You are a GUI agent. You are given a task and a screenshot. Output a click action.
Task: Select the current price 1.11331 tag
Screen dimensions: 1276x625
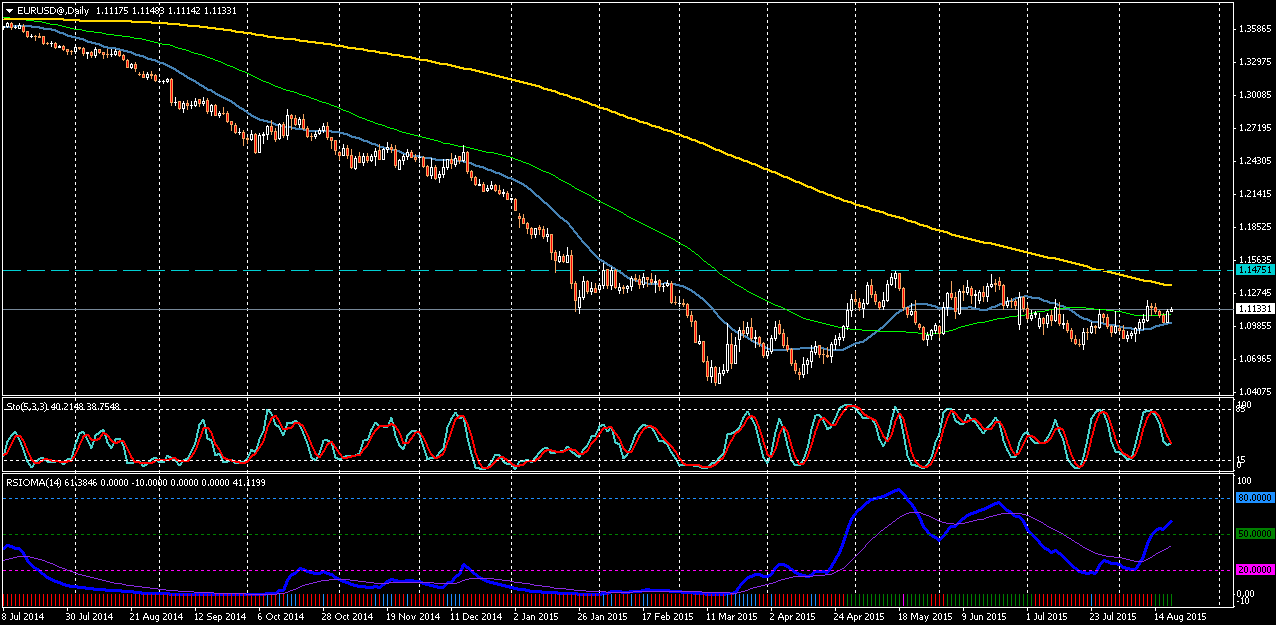coord(1254,310)
